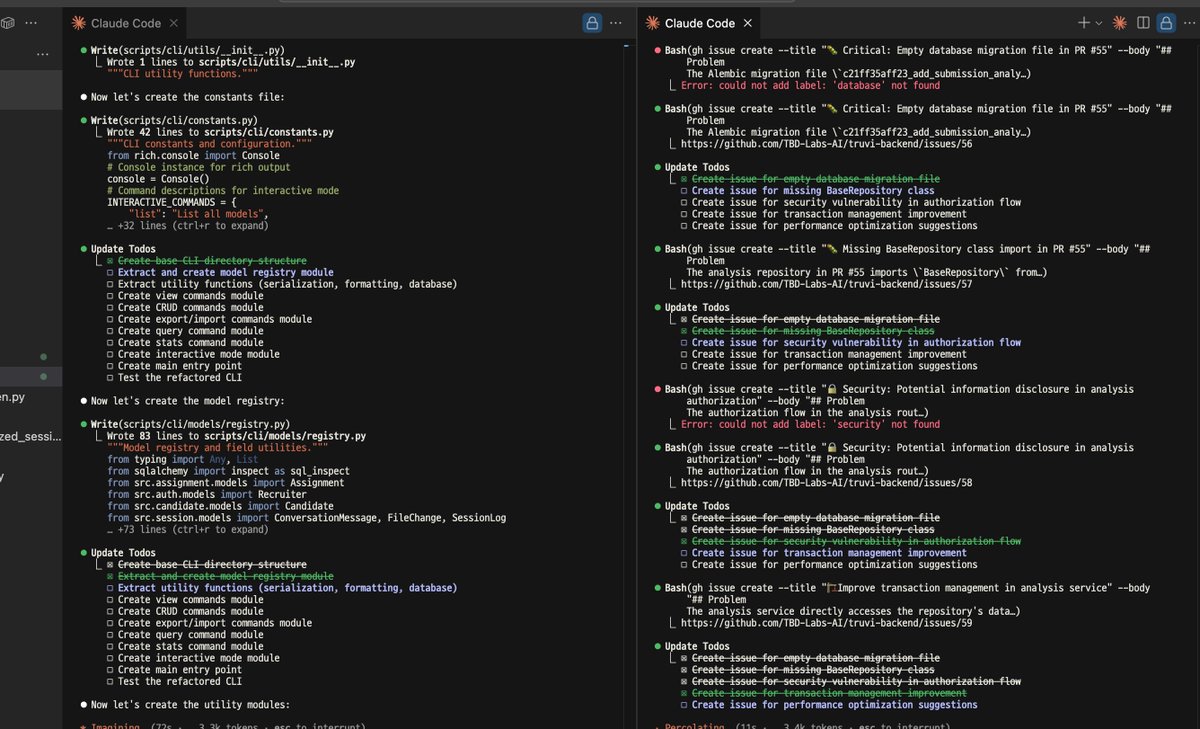Viewport: 1200px width, 729px height.
Task: Click 'The analysis repository in PR #55 imports' text
Action: pyautogui.click(x=866, y=272)
